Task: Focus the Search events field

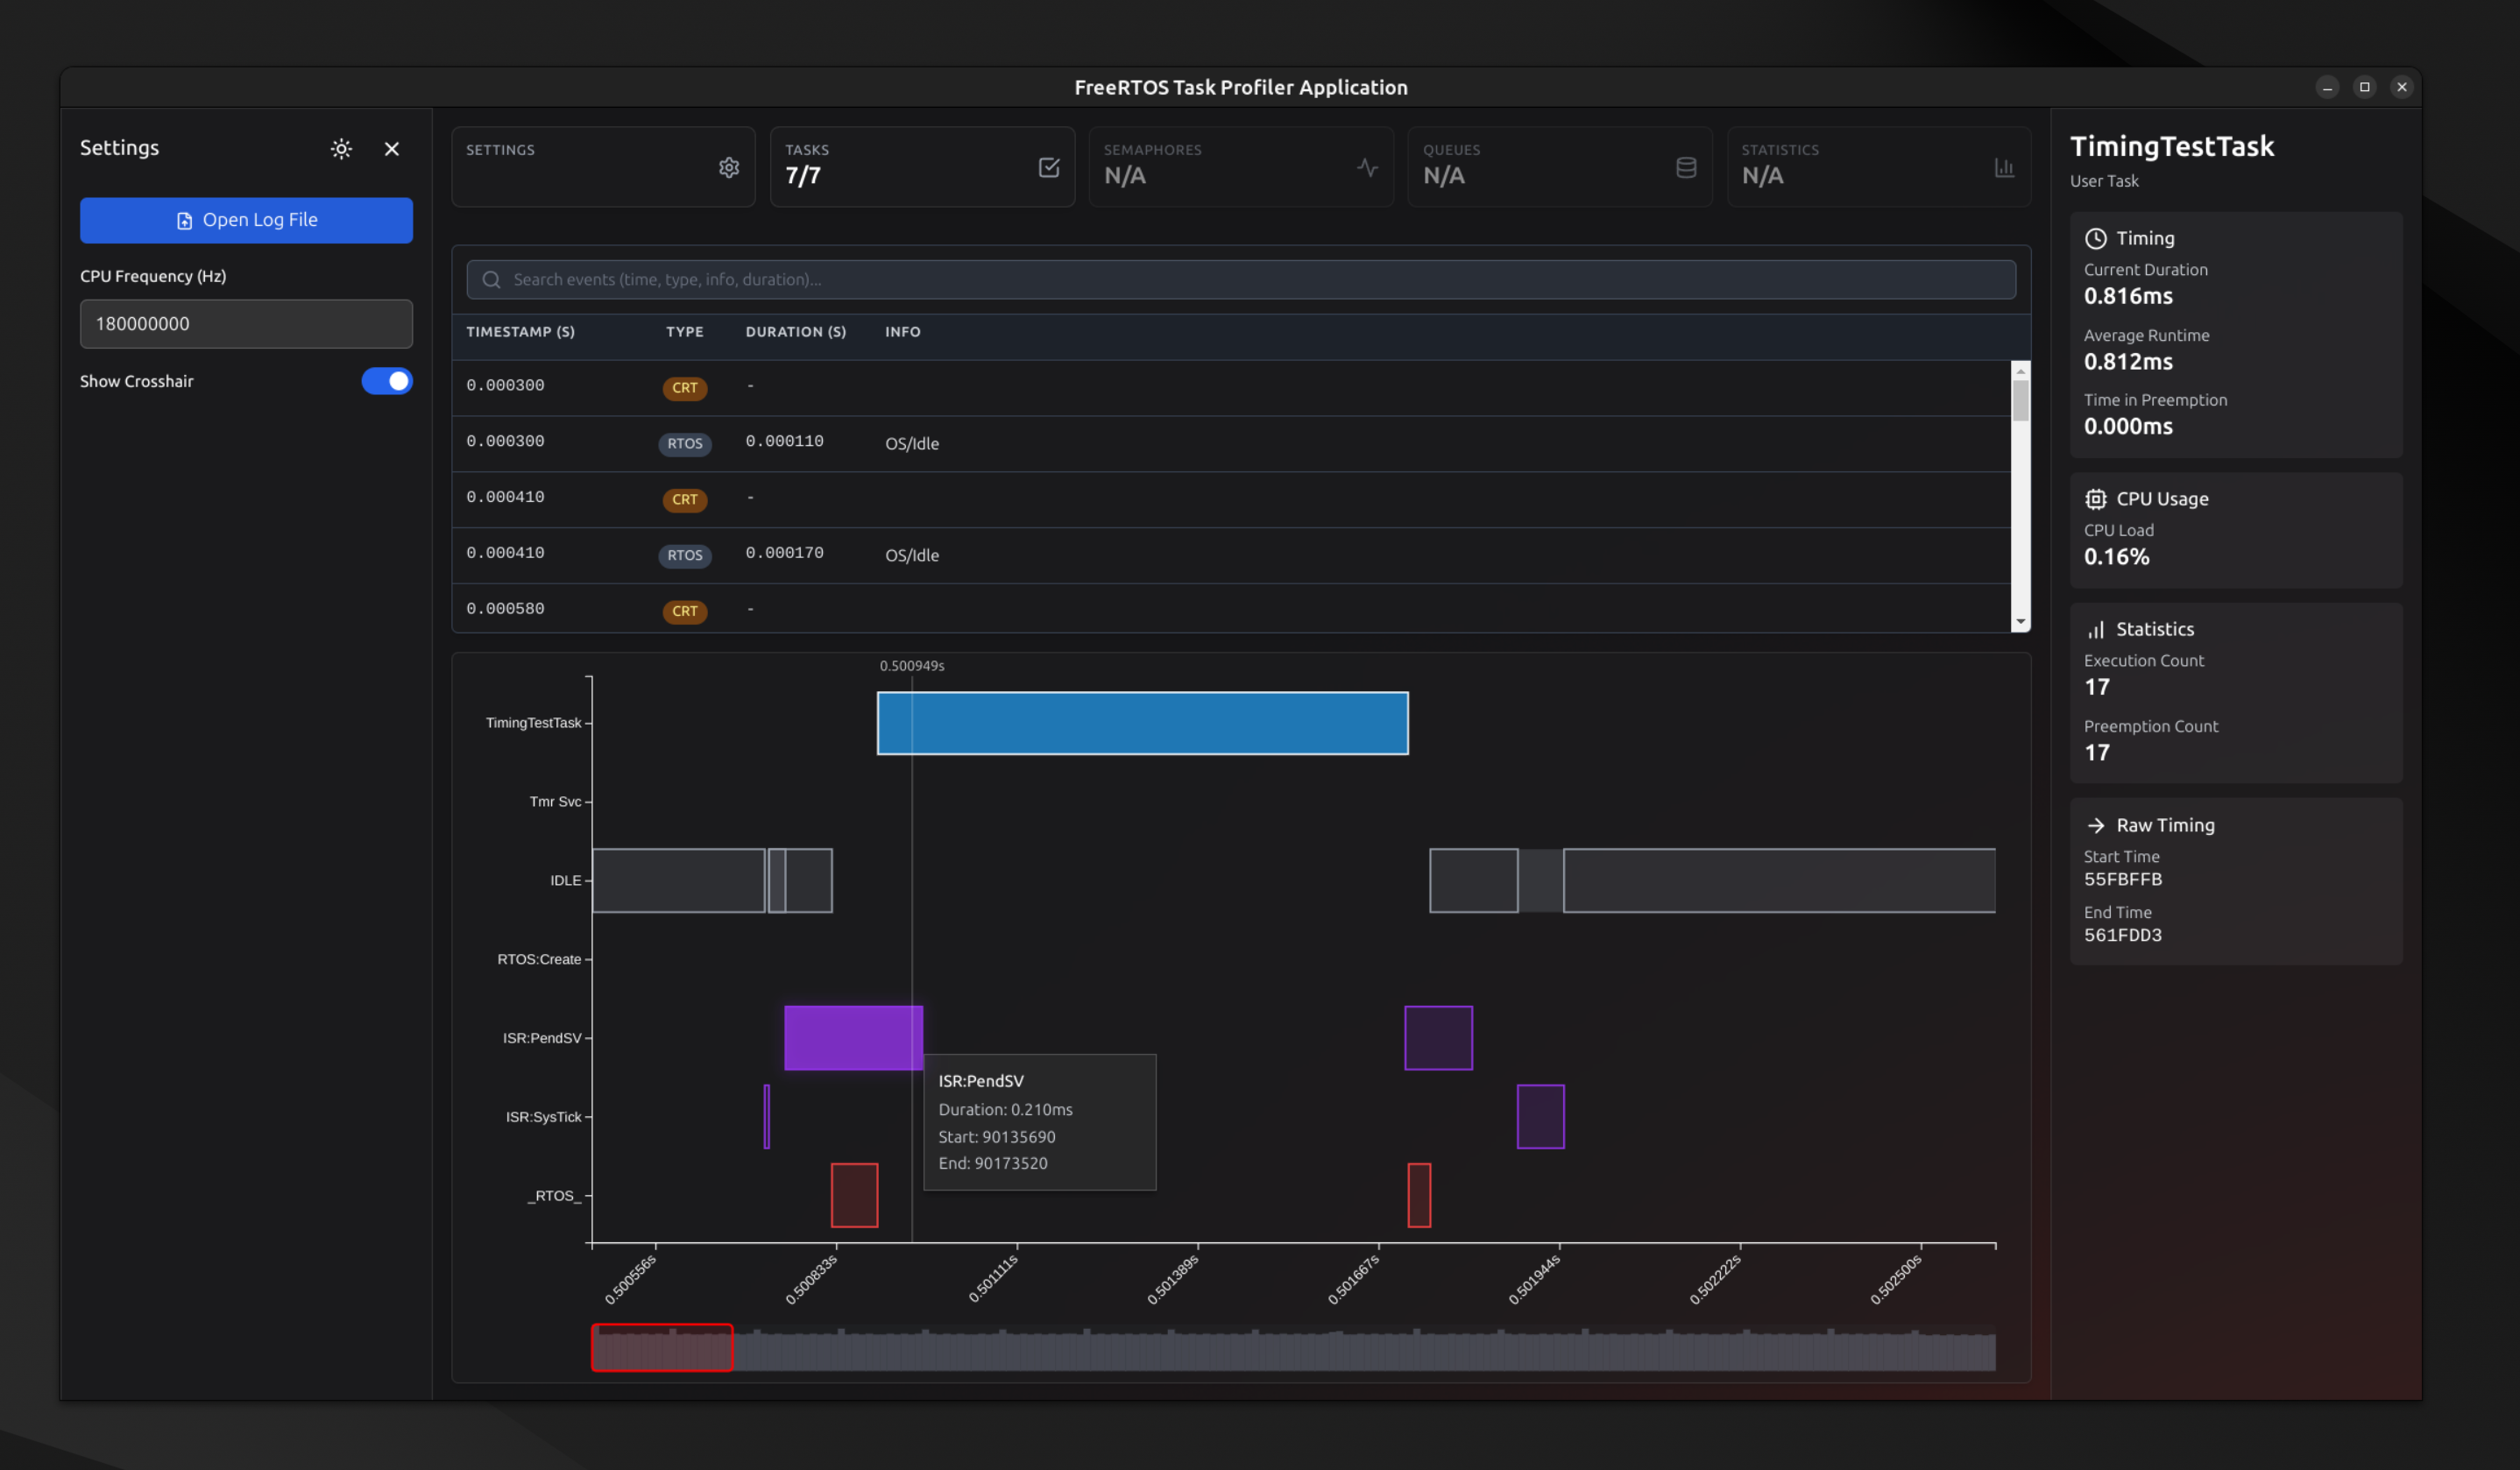Action: pyautogui.click(x=1241, y=280)
